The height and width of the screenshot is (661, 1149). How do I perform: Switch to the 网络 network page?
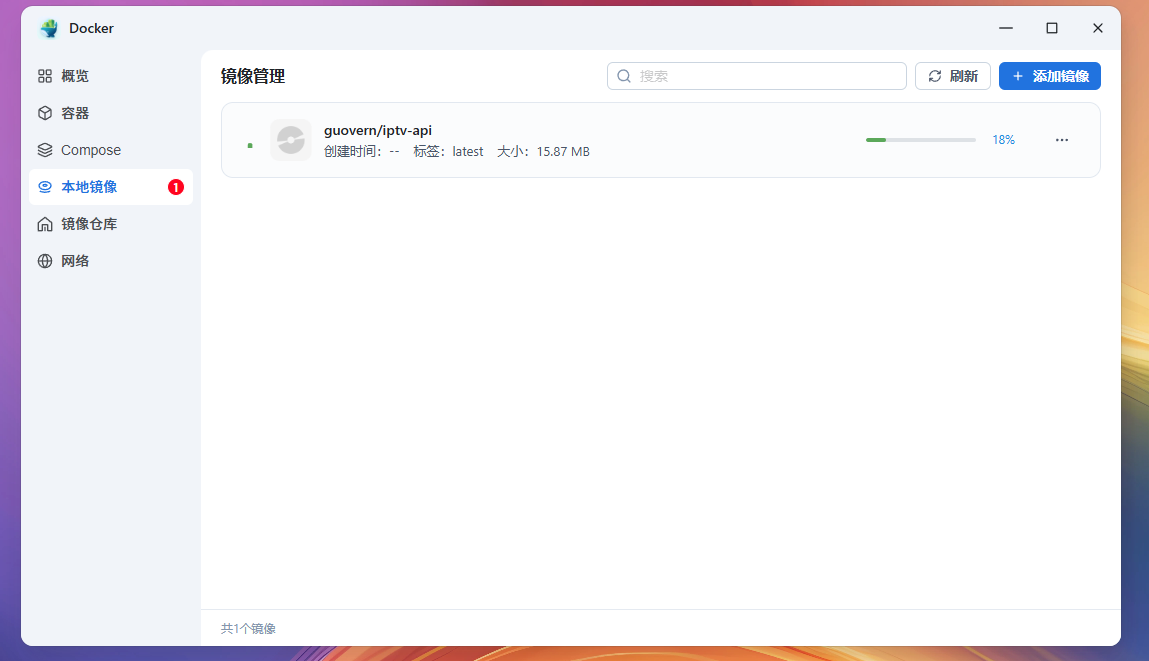coord(111,261)
